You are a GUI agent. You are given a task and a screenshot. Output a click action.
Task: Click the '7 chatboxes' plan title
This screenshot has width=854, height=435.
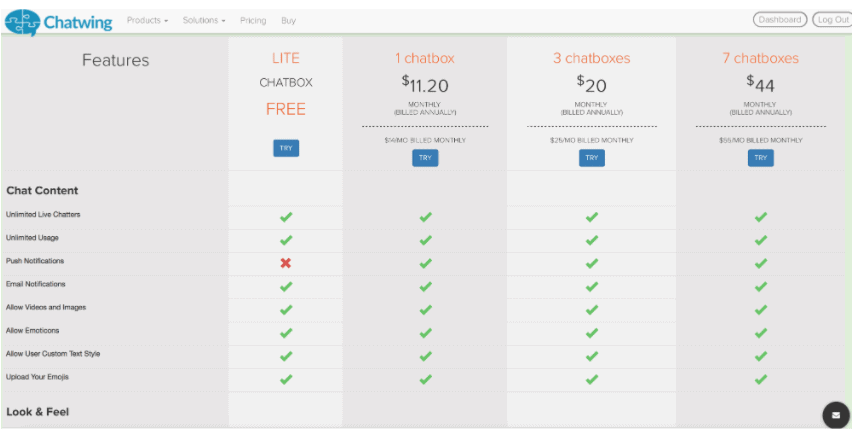click(x=760, y=58)
